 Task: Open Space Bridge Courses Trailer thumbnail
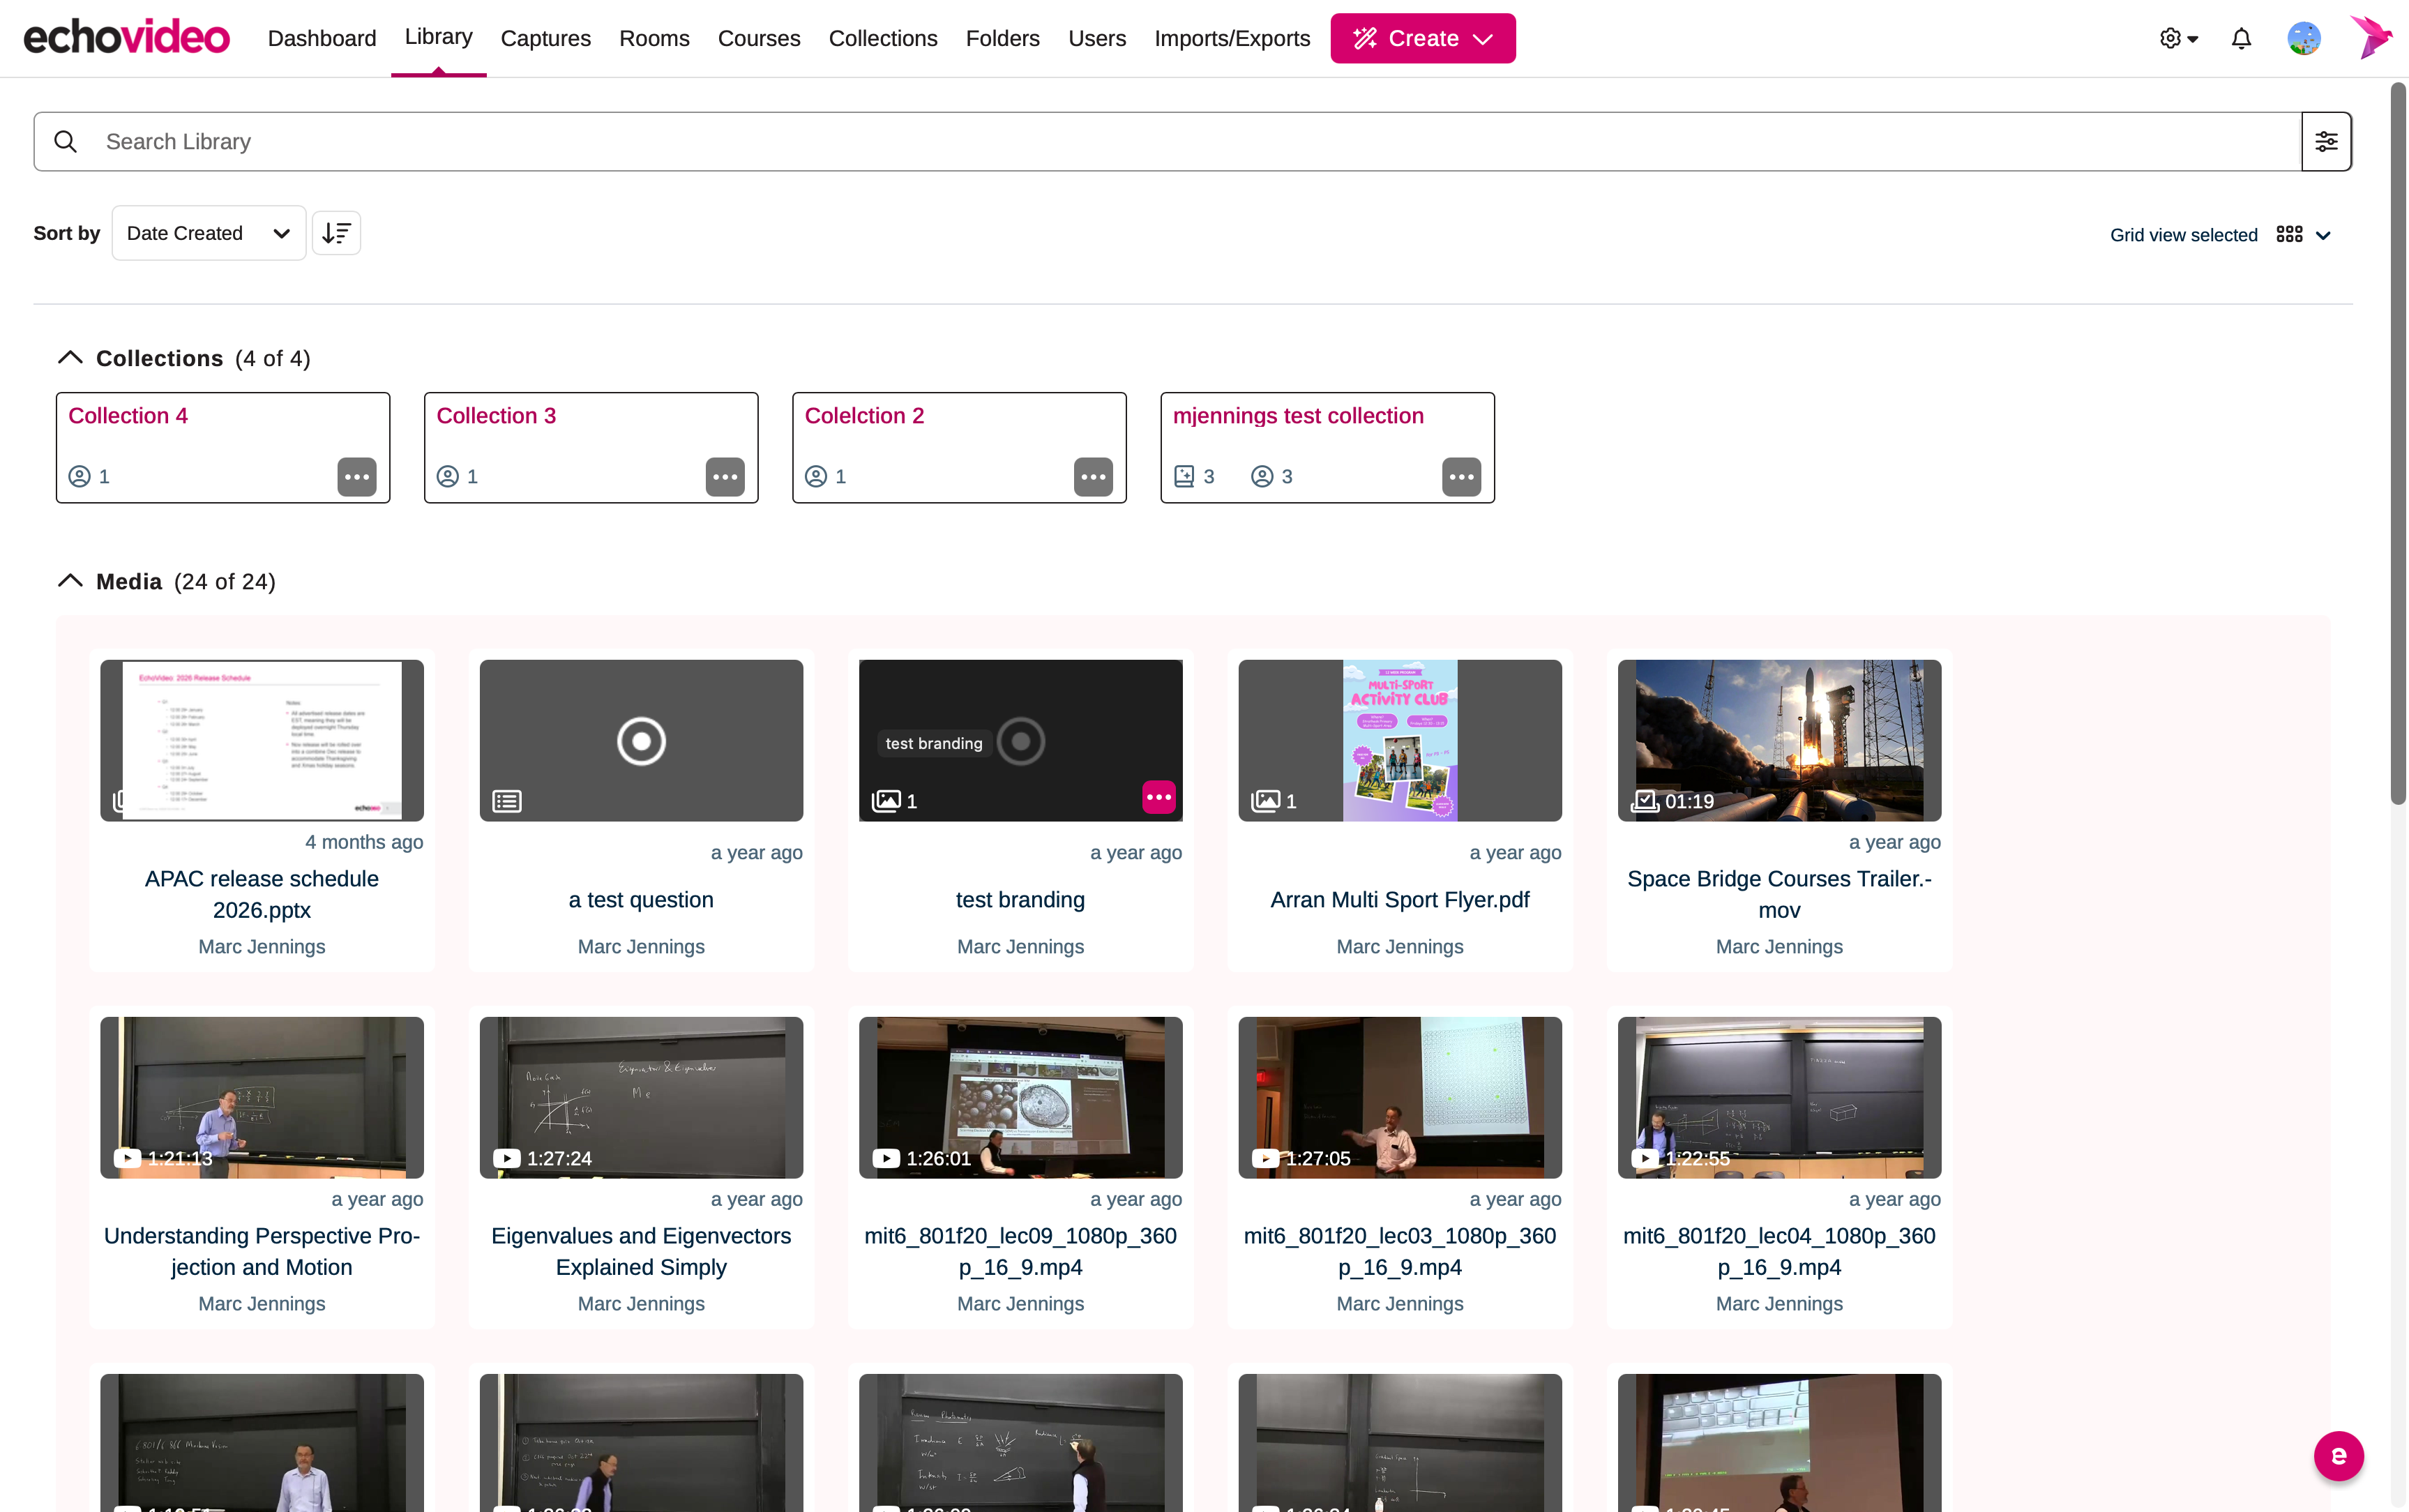(x=1779, y=740)
